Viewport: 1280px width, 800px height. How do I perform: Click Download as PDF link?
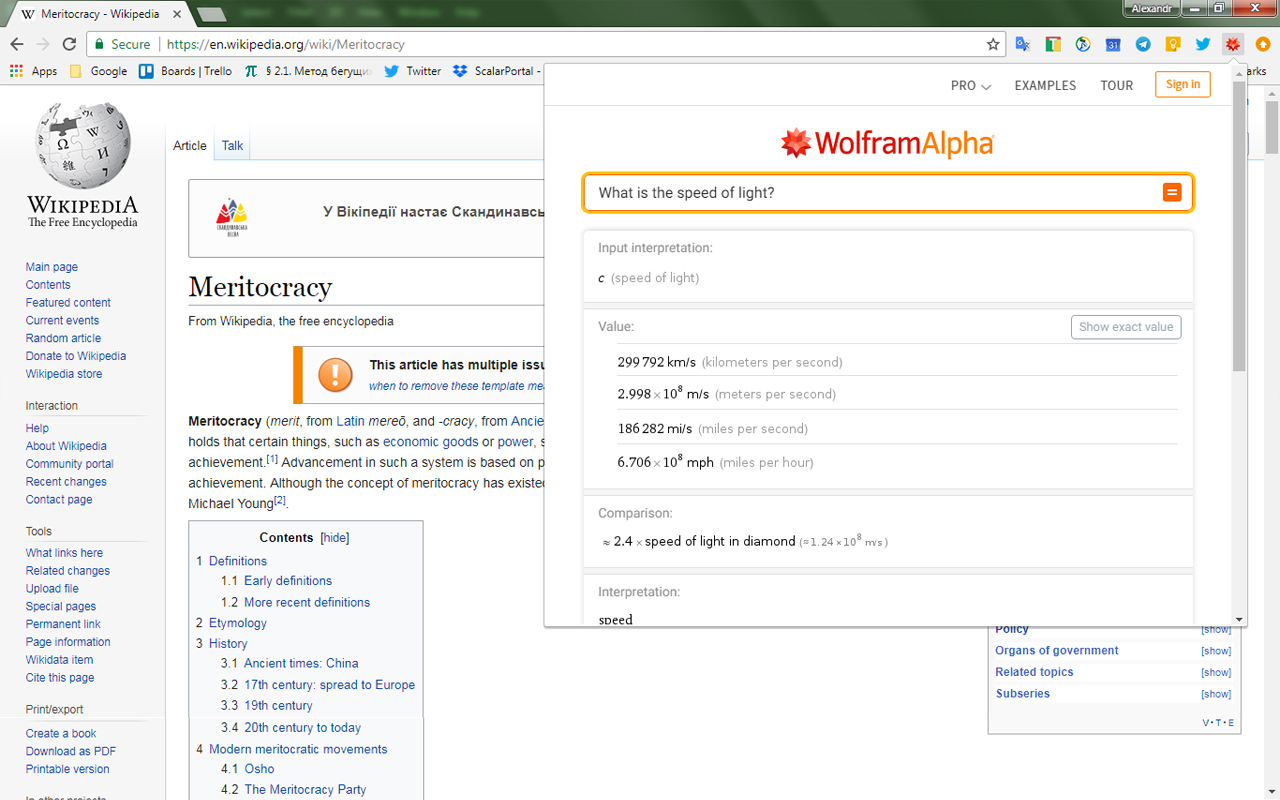tap(71, 751)
